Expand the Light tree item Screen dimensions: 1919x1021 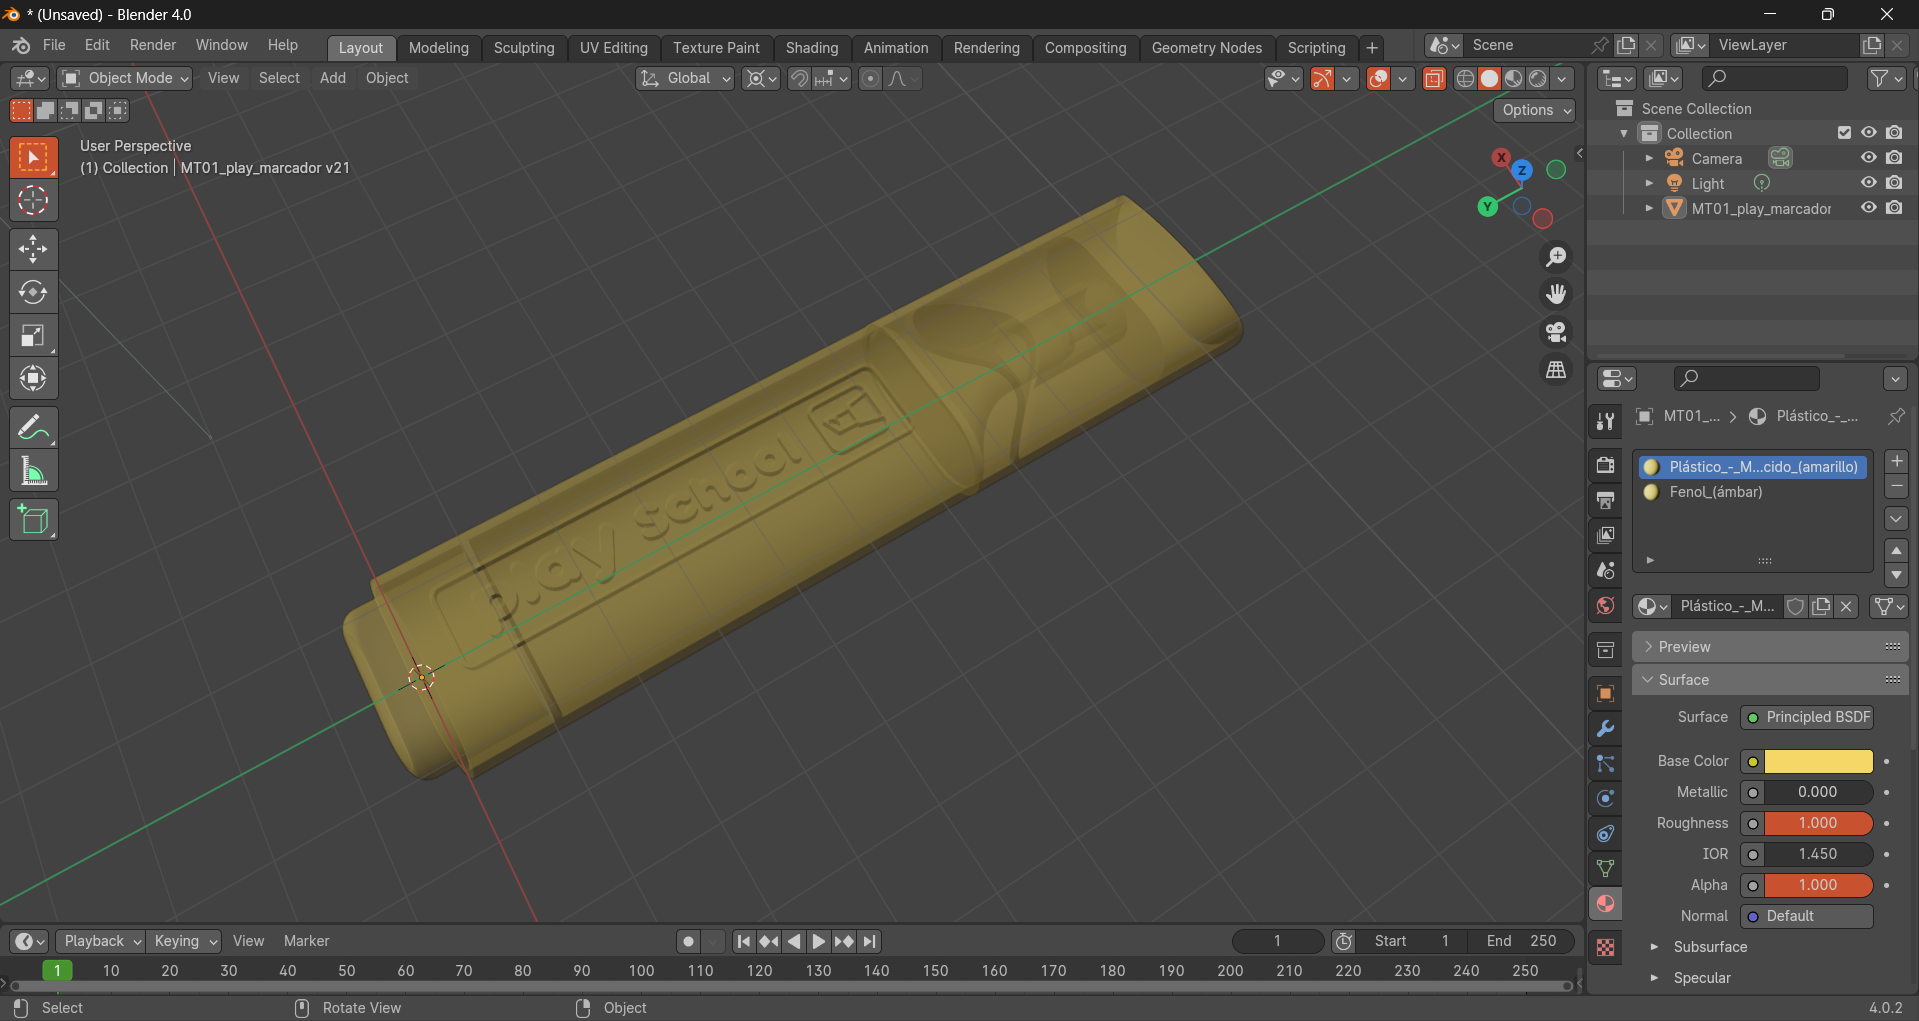pos(1649,183)
